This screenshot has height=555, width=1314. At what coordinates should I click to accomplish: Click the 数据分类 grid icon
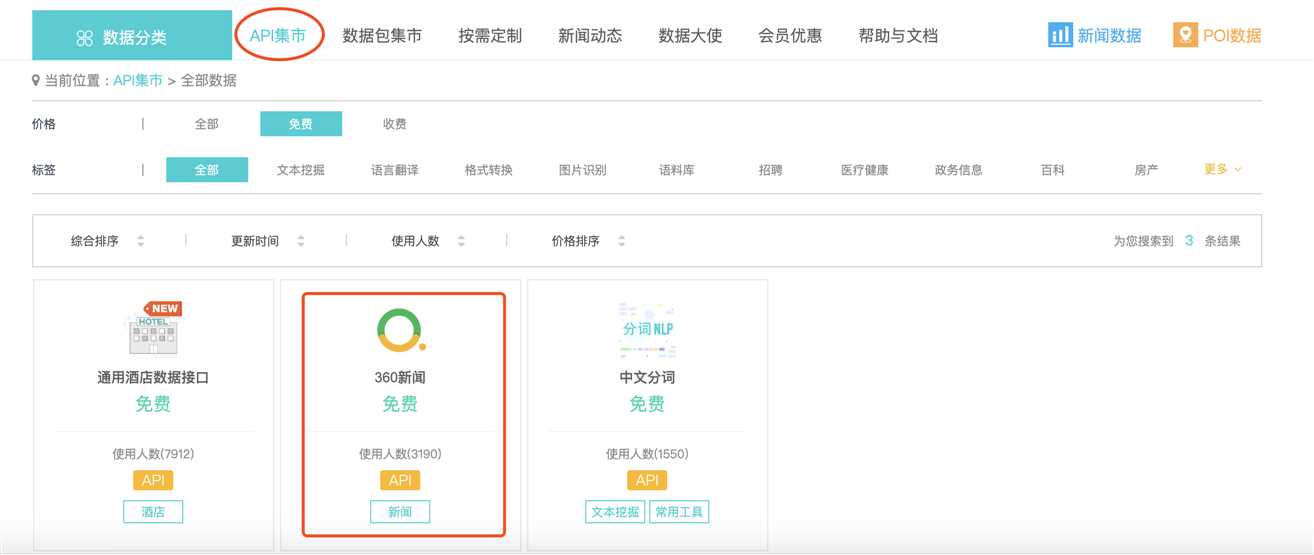(85, 38)
